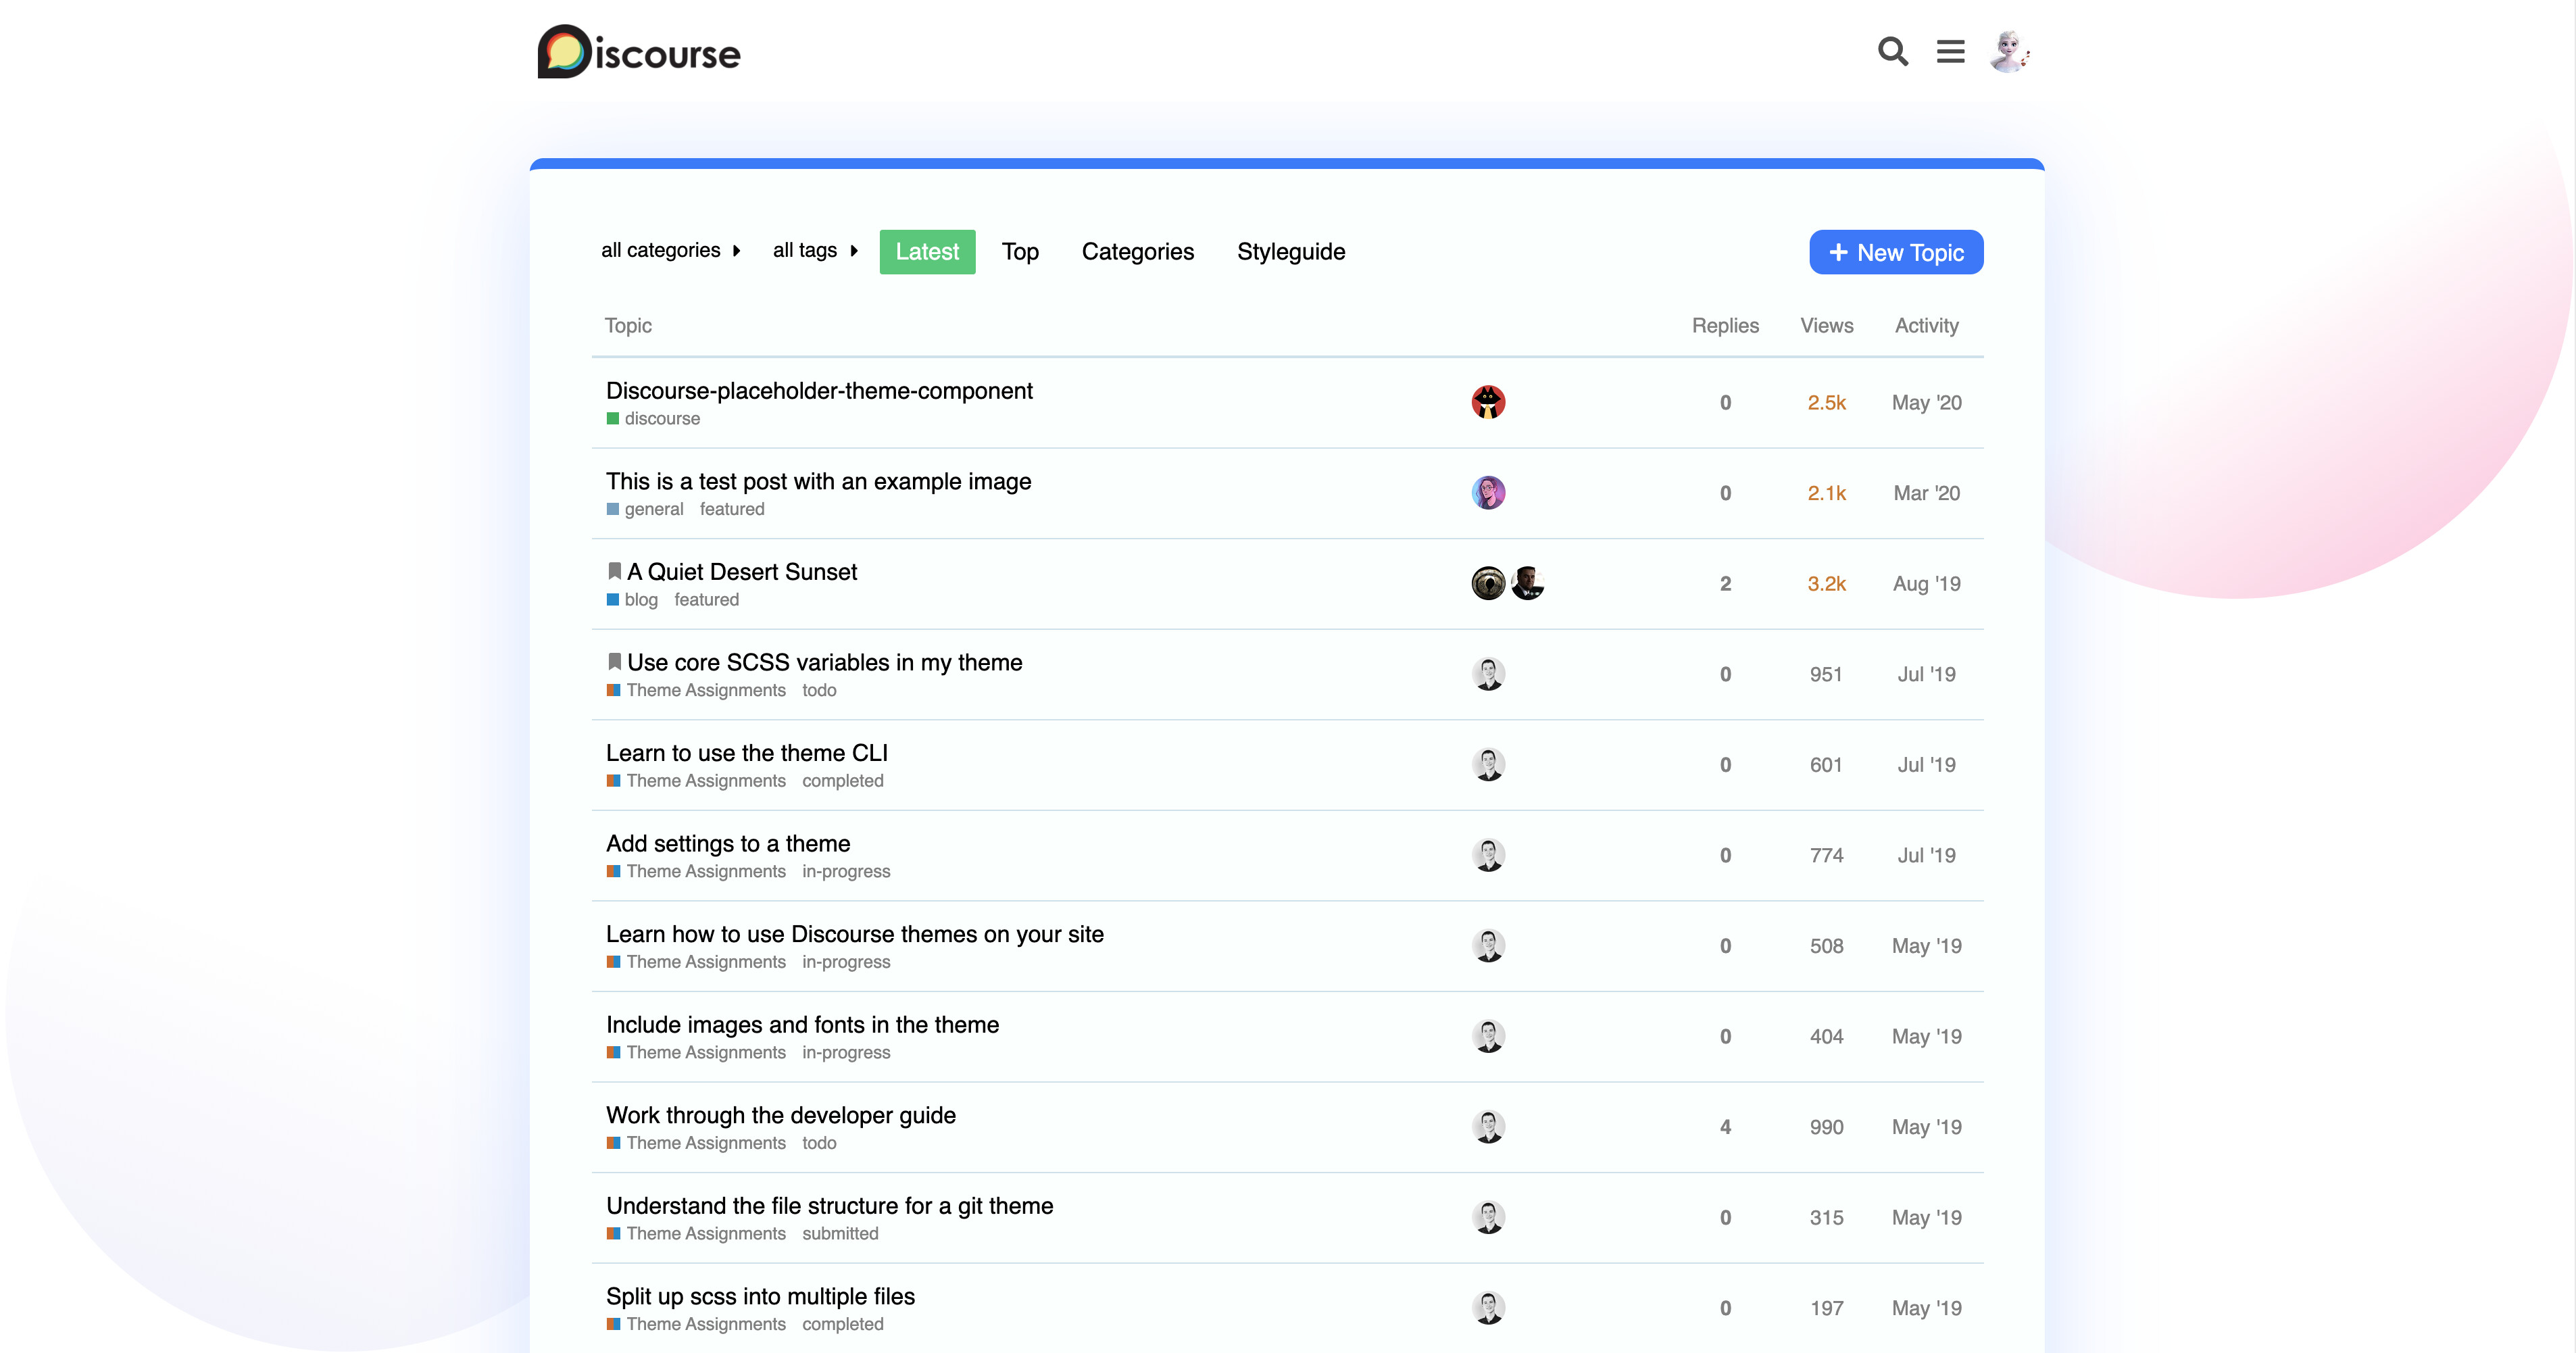Click the New Topic button
This screenshot has height=1353, width=2576.
1896,253
